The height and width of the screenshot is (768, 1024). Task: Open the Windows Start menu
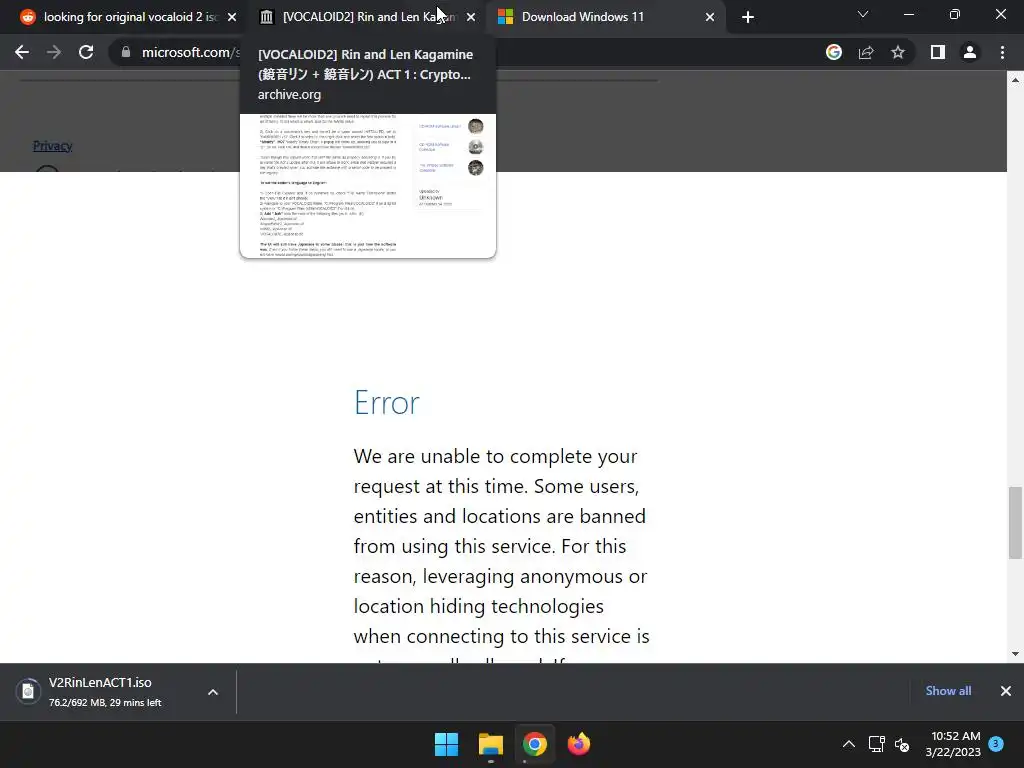click(447, 744)
